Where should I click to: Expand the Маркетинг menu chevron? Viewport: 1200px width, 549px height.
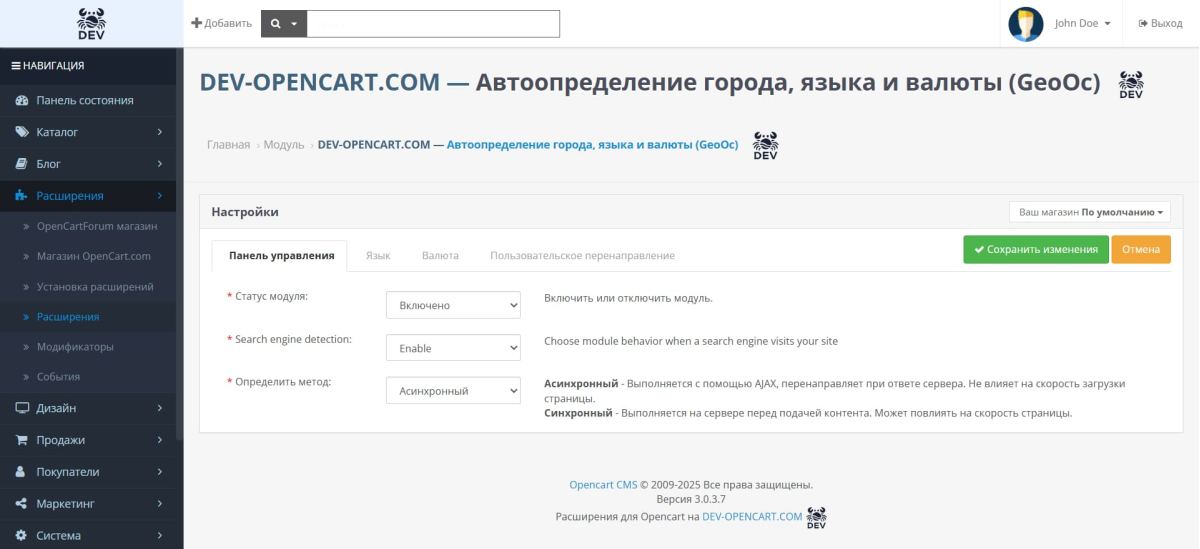coord(160,504)
